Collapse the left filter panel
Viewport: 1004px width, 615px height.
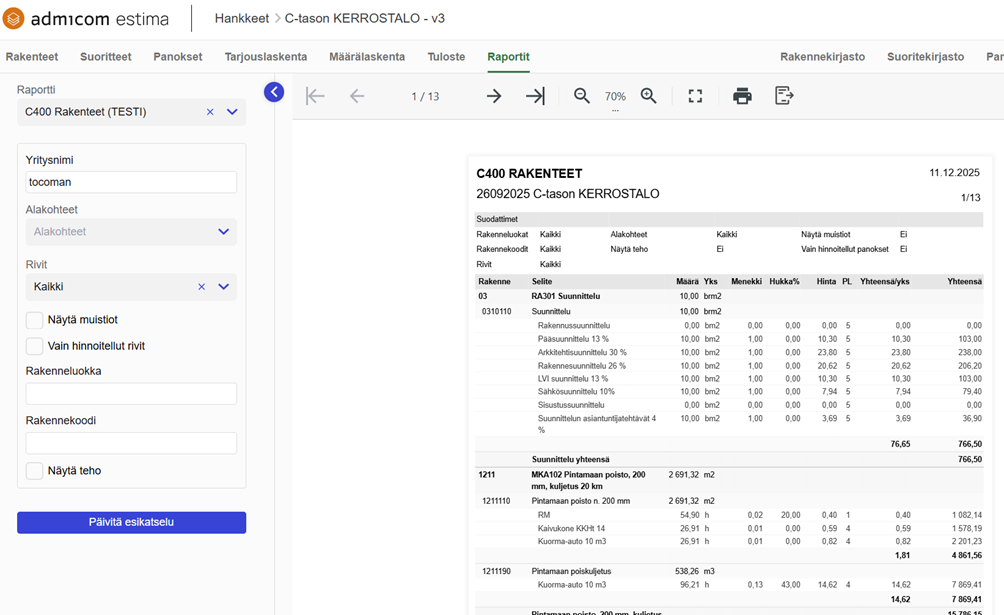274,92
